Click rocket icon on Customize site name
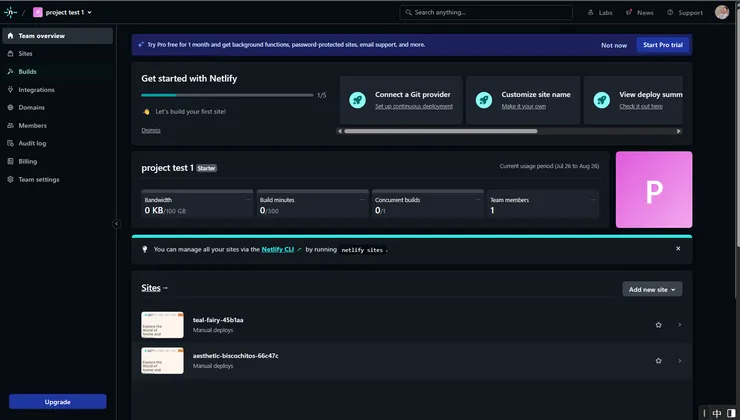Screen dimensions: 740x420 pos(484,100)
